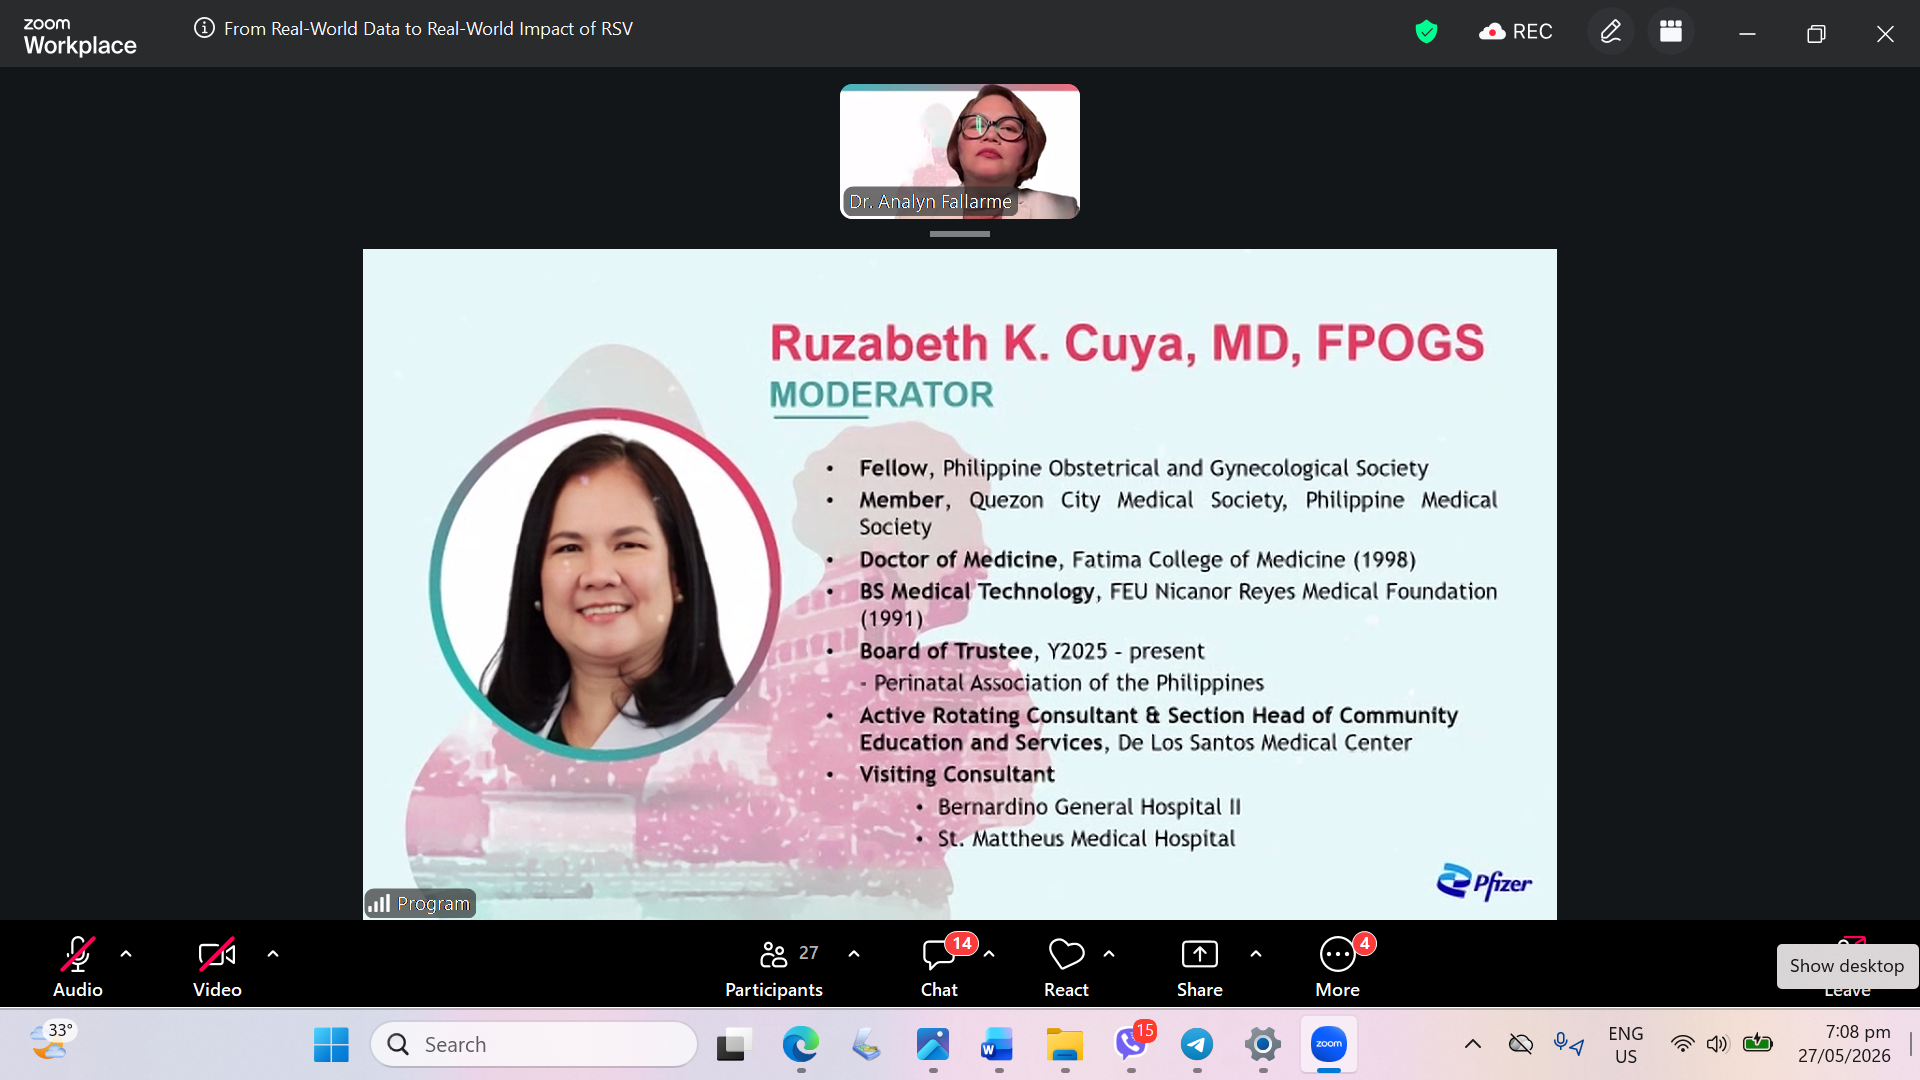Expand video settings arrow next to Video
Screen dimensions: 1920x1080
tap(273, 954)
